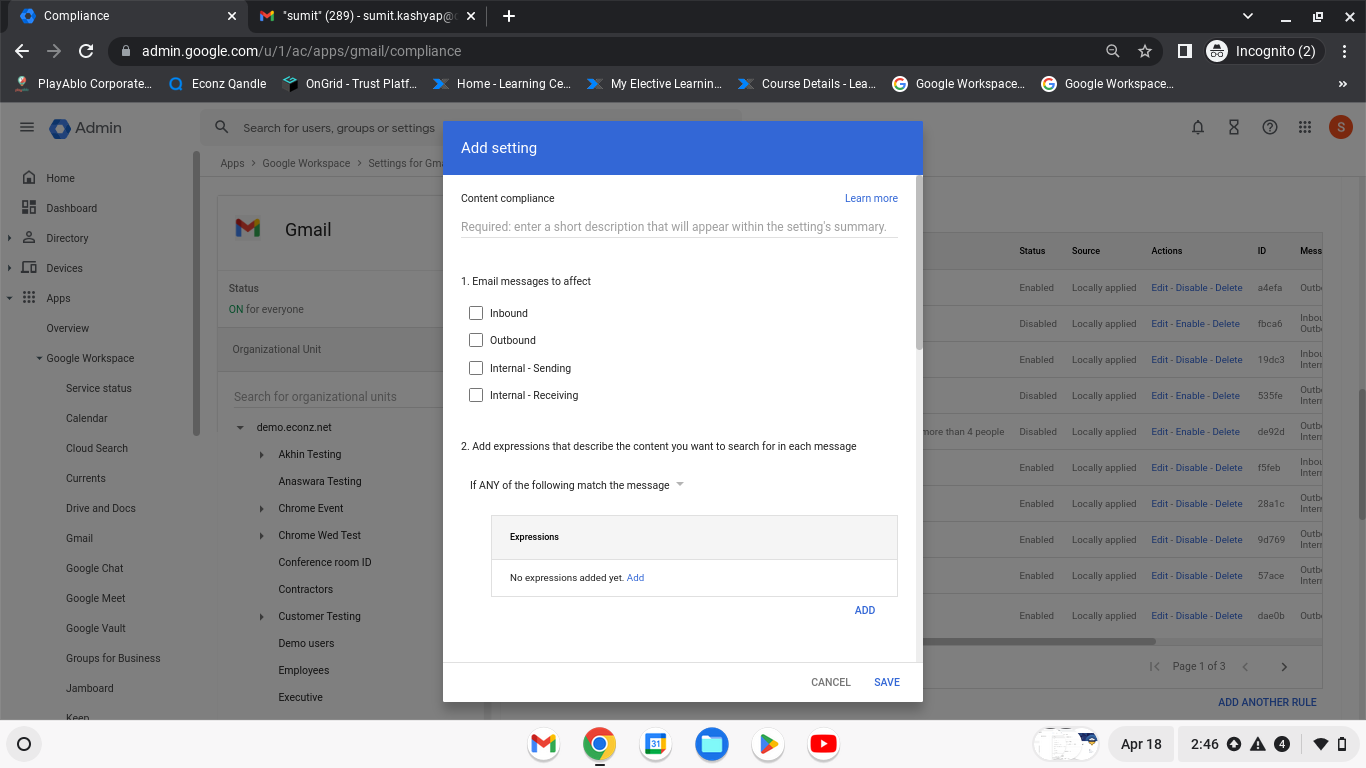1366x768 pixels.
Task: Show more bookmarks chevron
Action: click(1342, 84)
